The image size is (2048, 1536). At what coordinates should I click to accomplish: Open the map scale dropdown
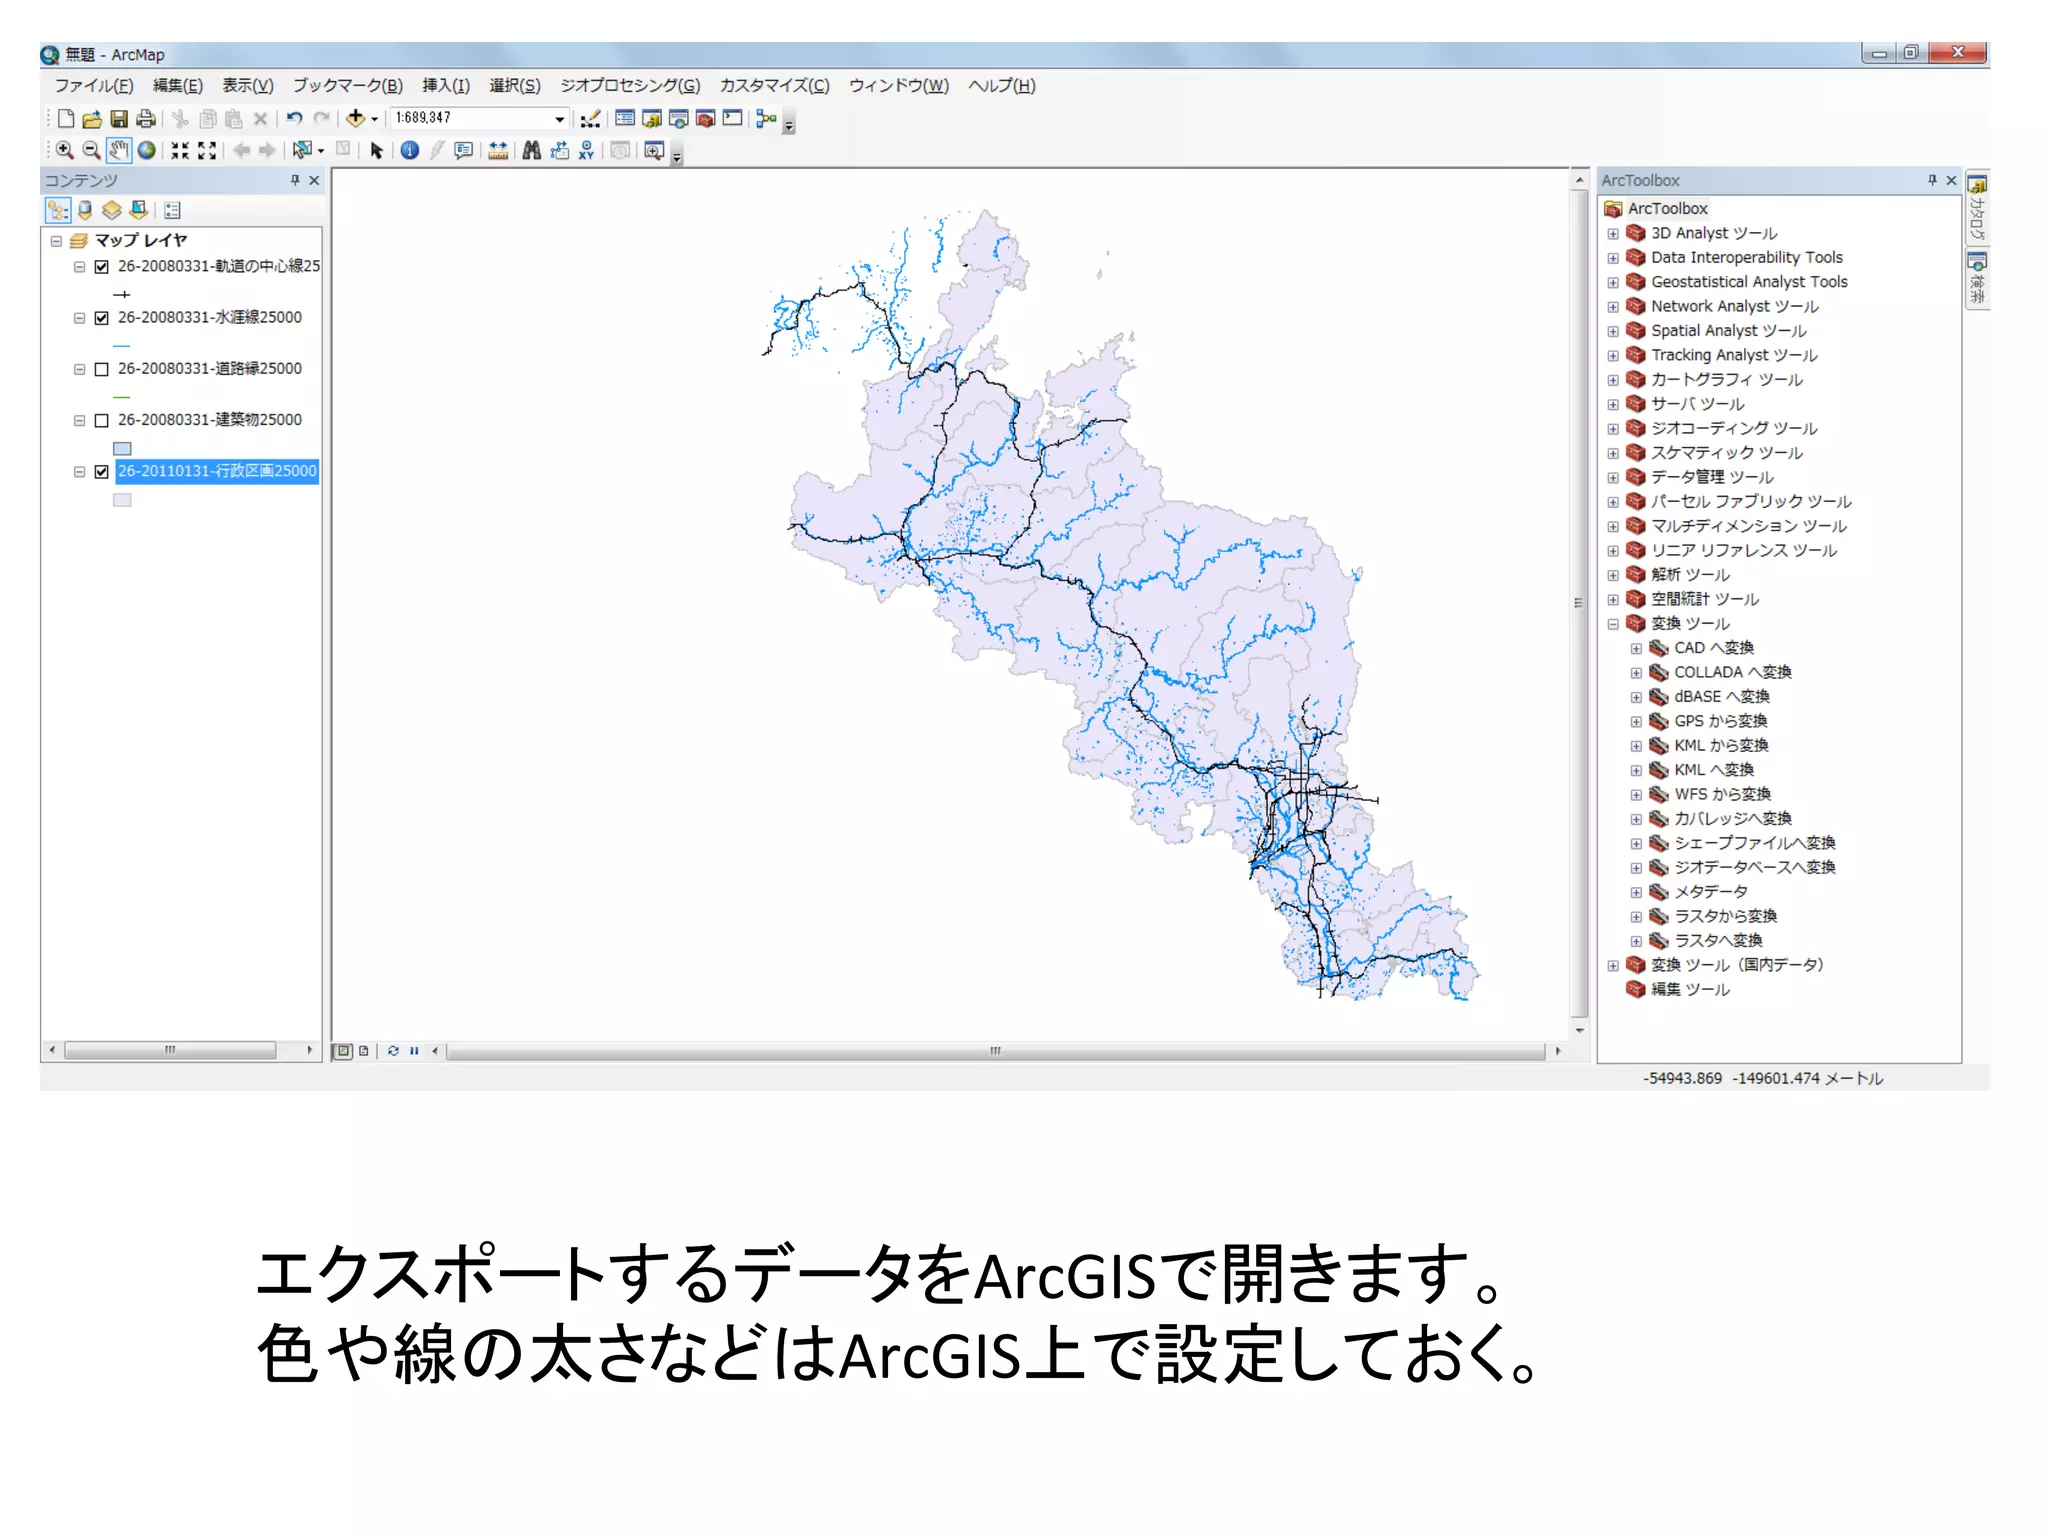tap(559, 119)
